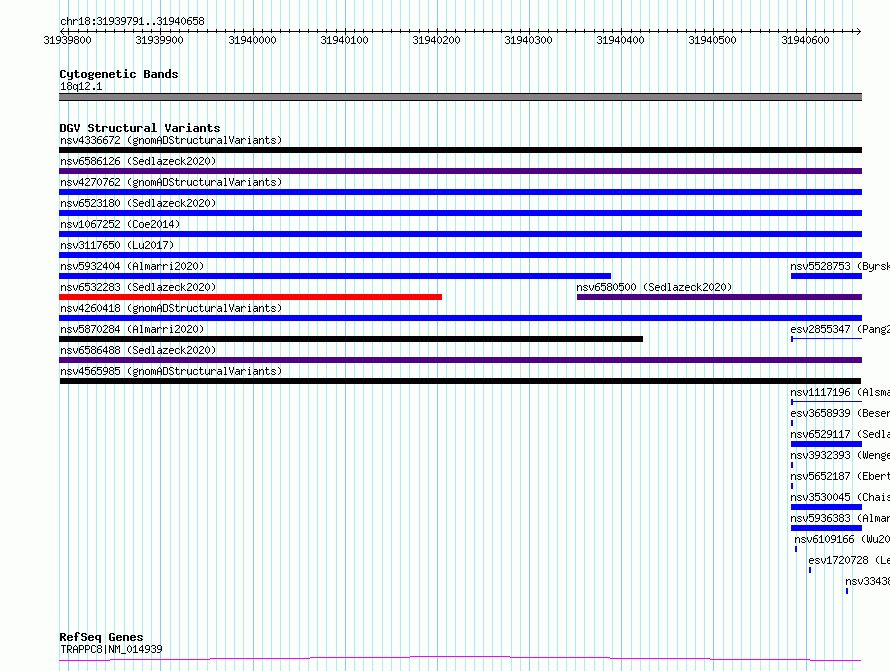Open the nsv5528753 variant label
Screen dimensions: 890x671
pyautogui.click(x=839, y=266)
